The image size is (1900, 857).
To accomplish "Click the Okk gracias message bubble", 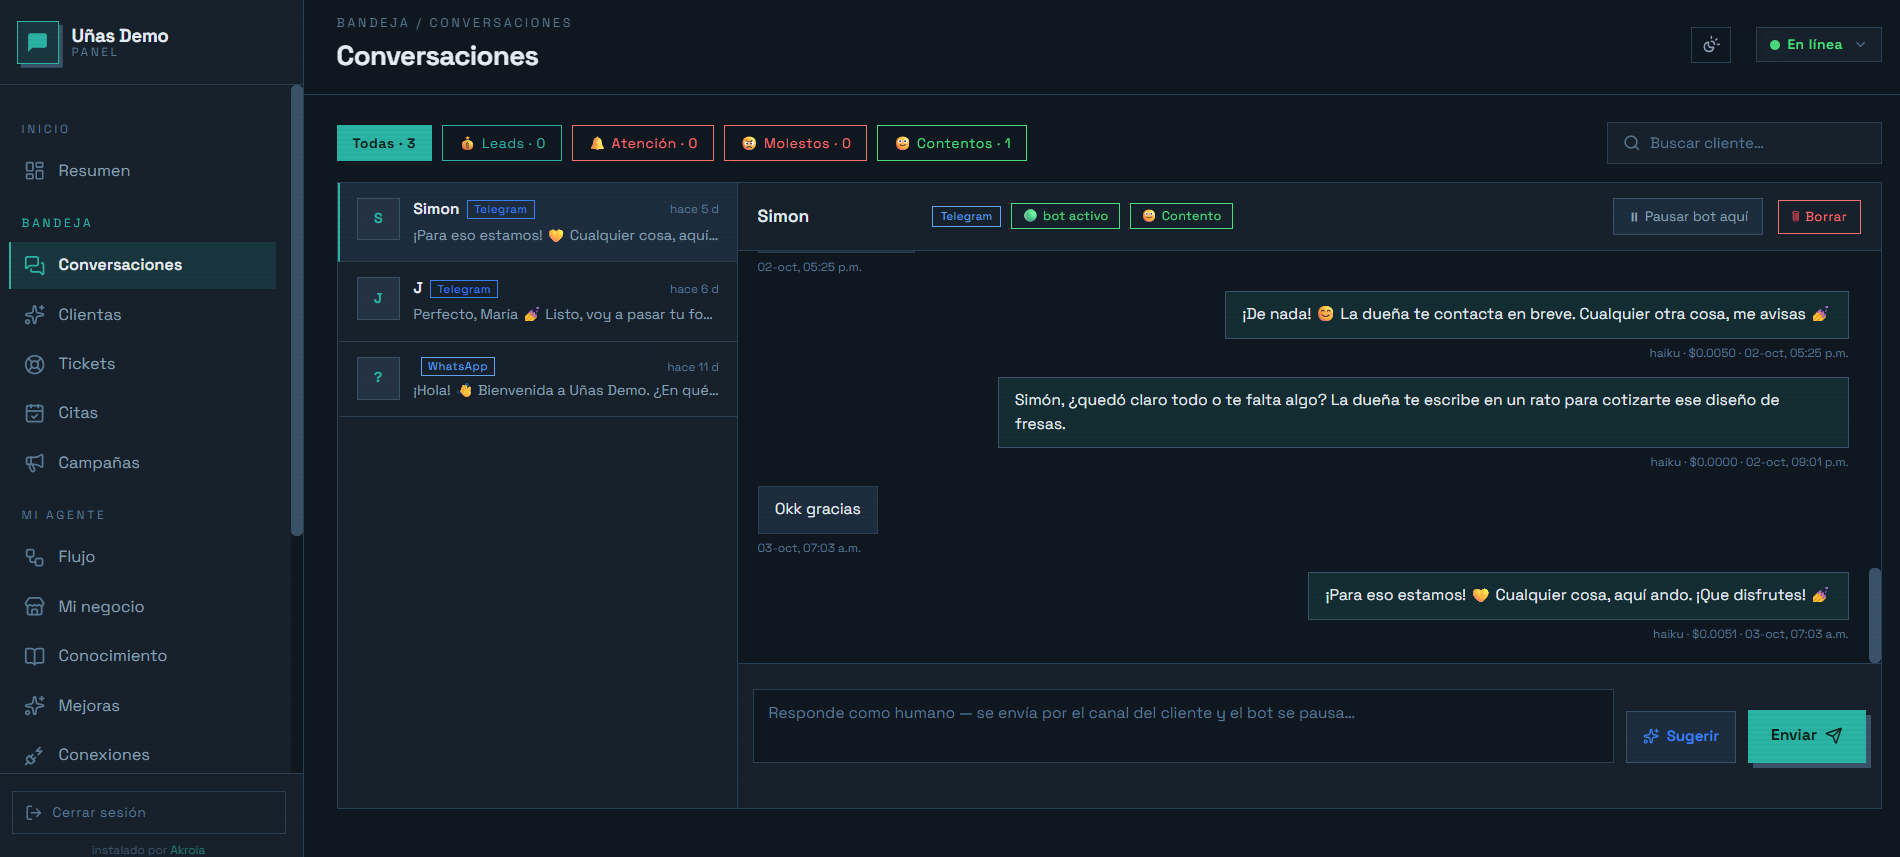I will (817, 510).
